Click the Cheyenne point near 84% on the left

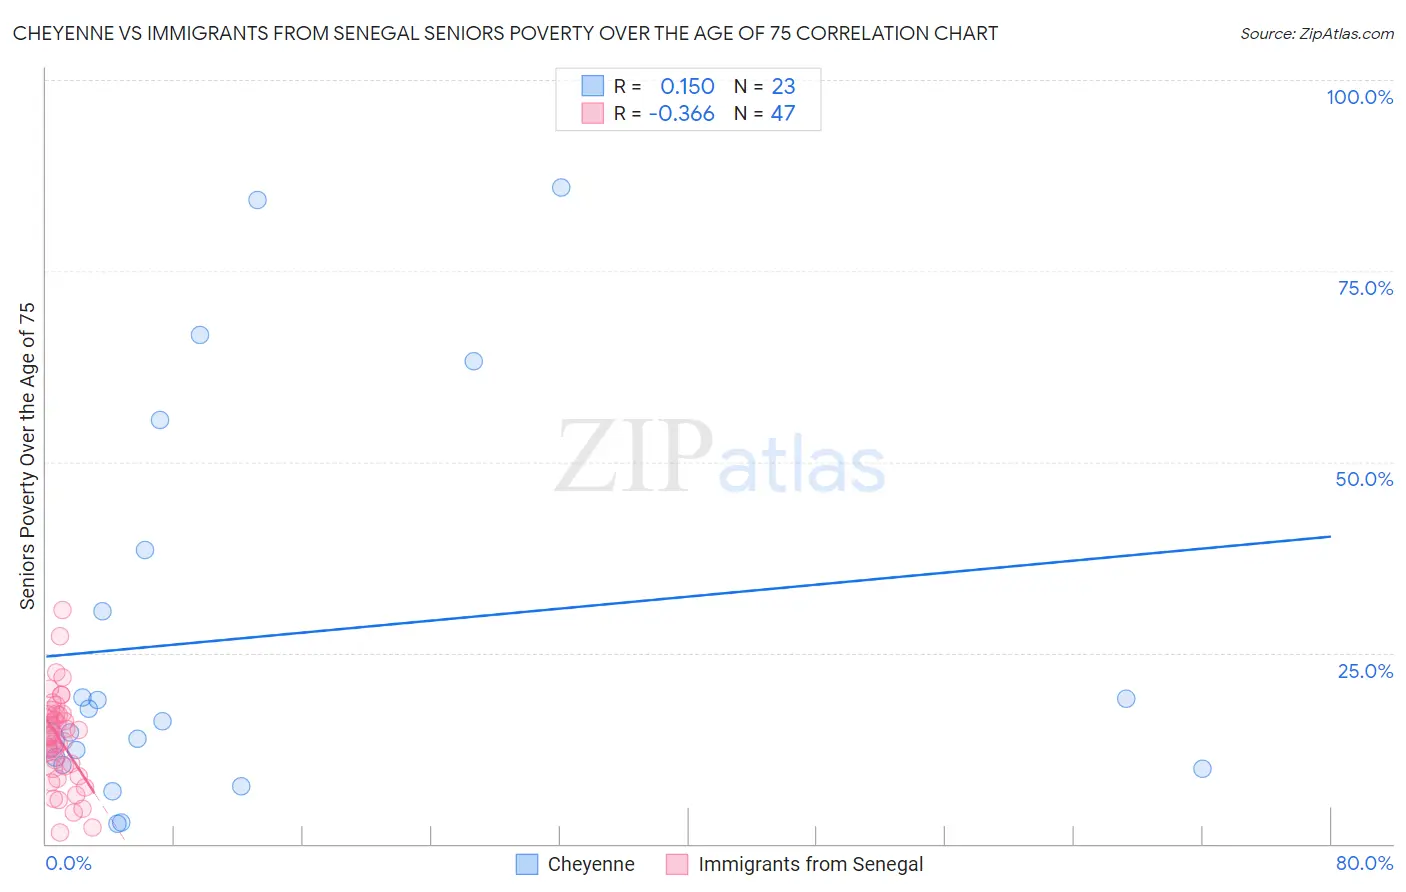click(257, 200)
